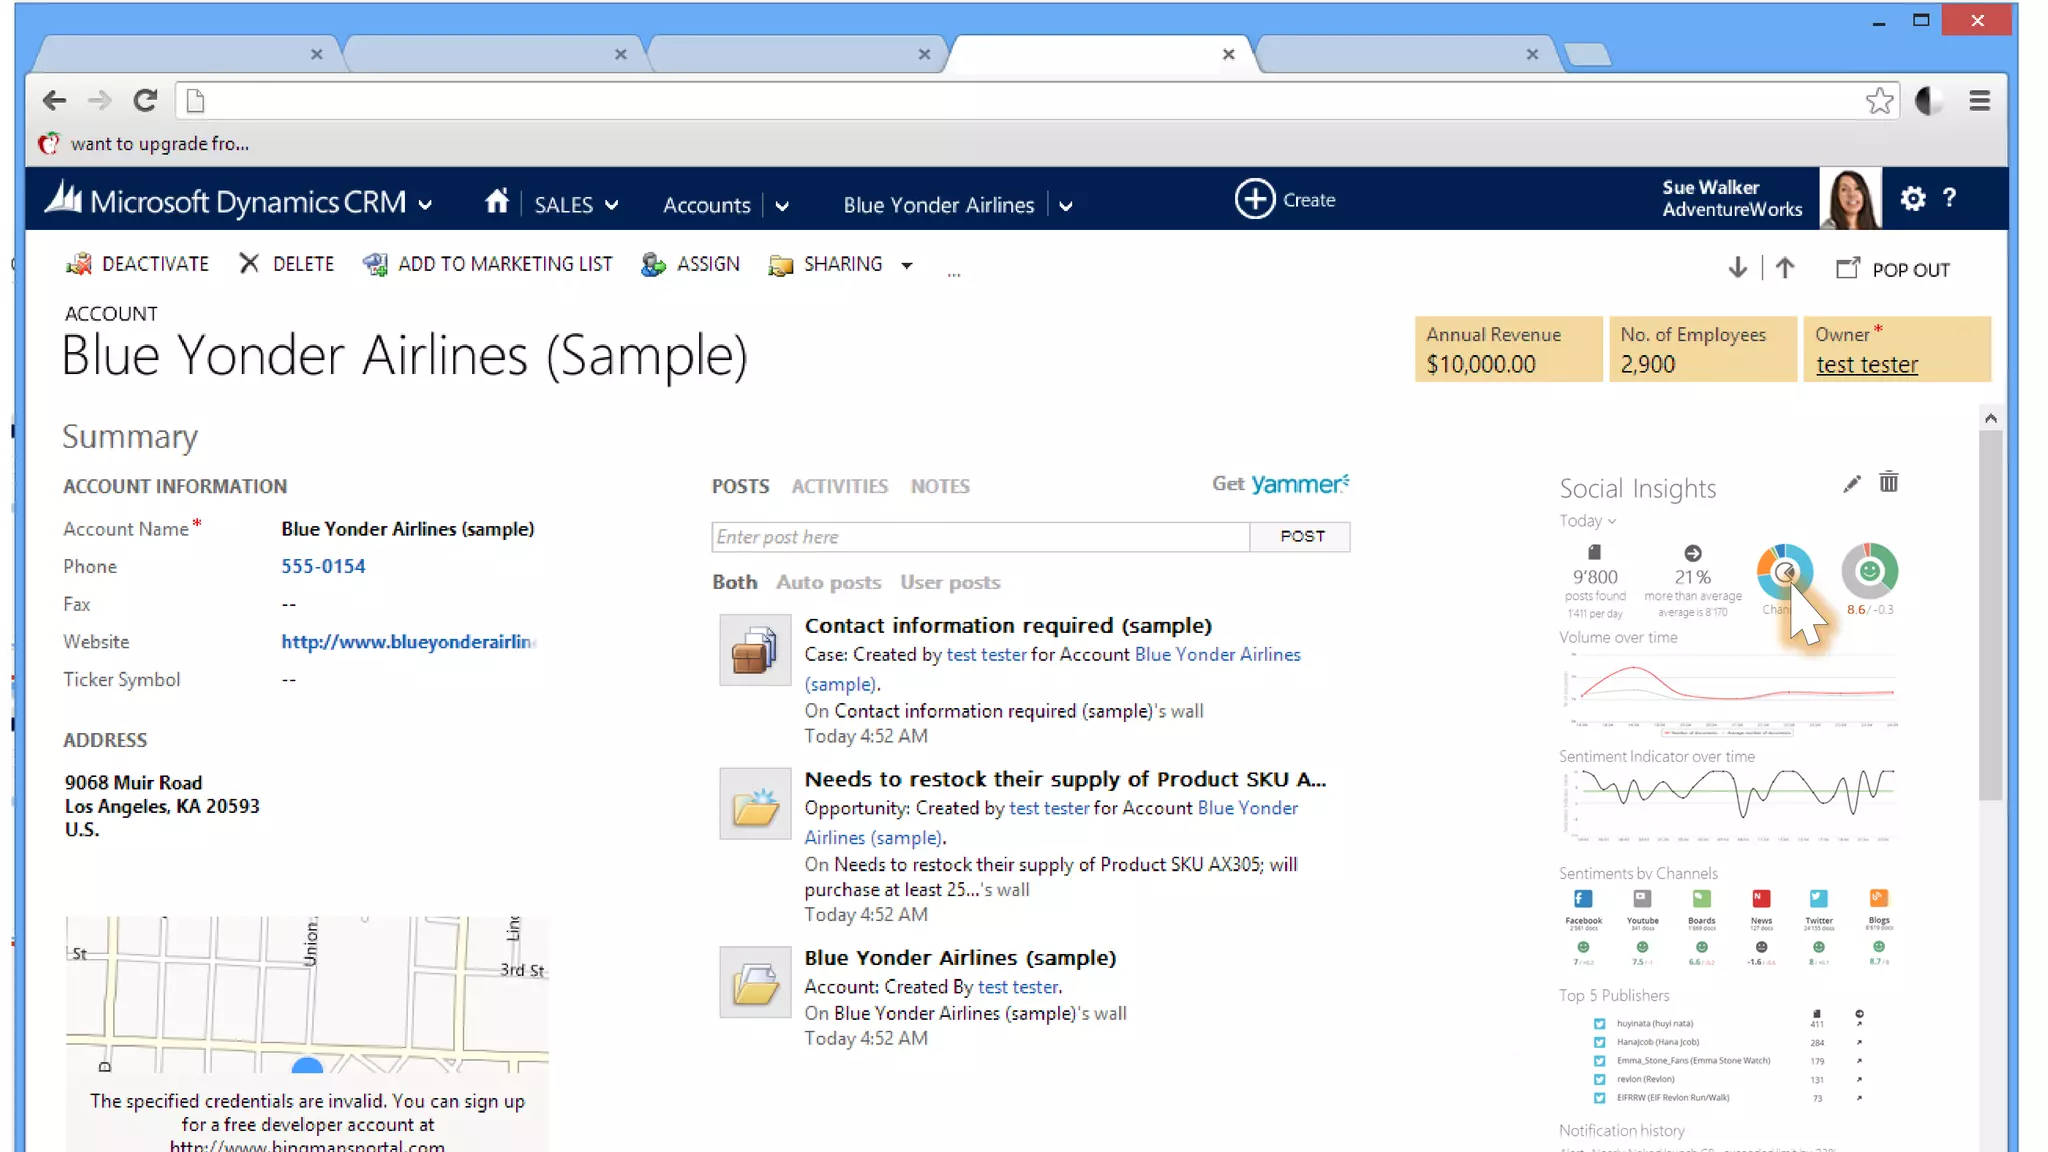The image size is (2048, 1152).
Task: Click the Facebook channel sentiment icon
Action: [1583, 899]
